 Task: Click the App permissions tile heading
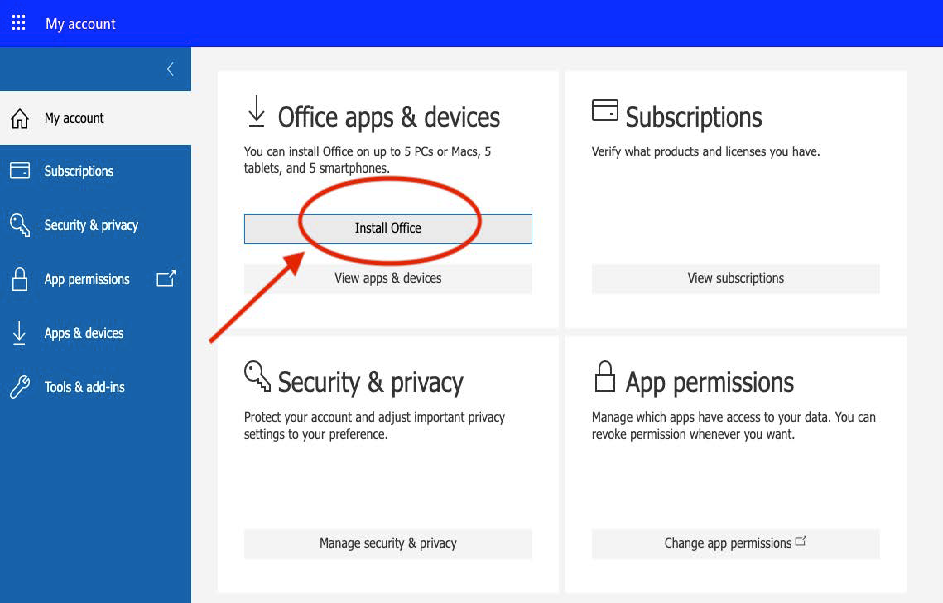click(710, 382)
